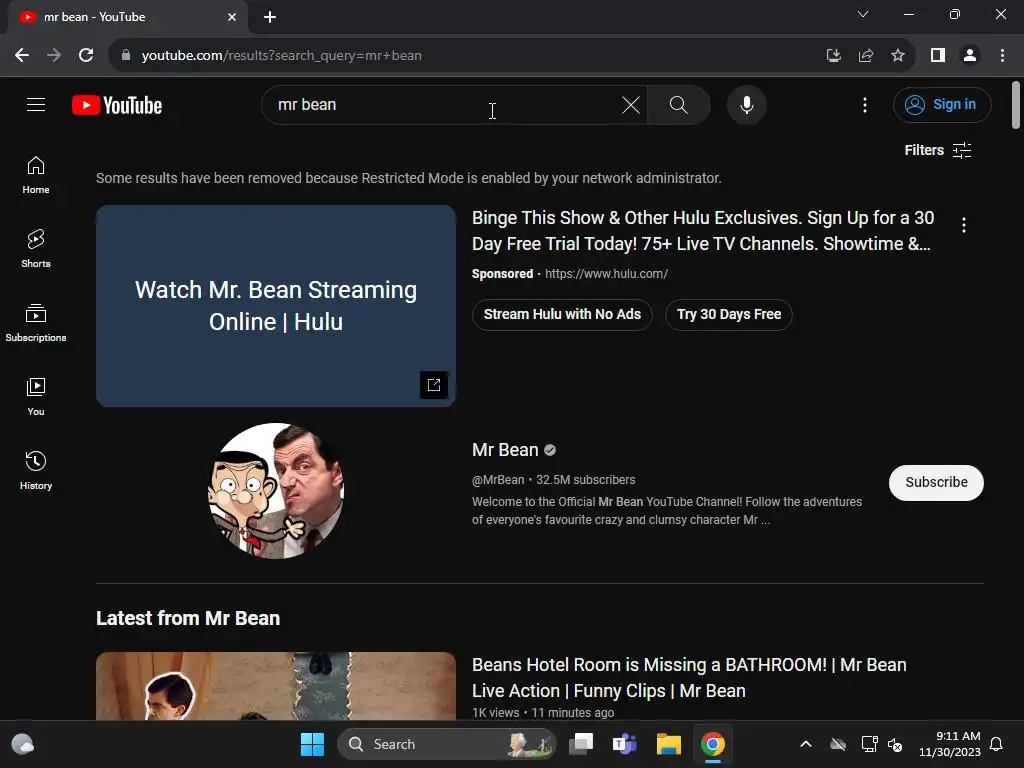The height and width of the screenshot is (768, 1024).
Task: Expand the tab search chevron
Action: coord(863,14)
